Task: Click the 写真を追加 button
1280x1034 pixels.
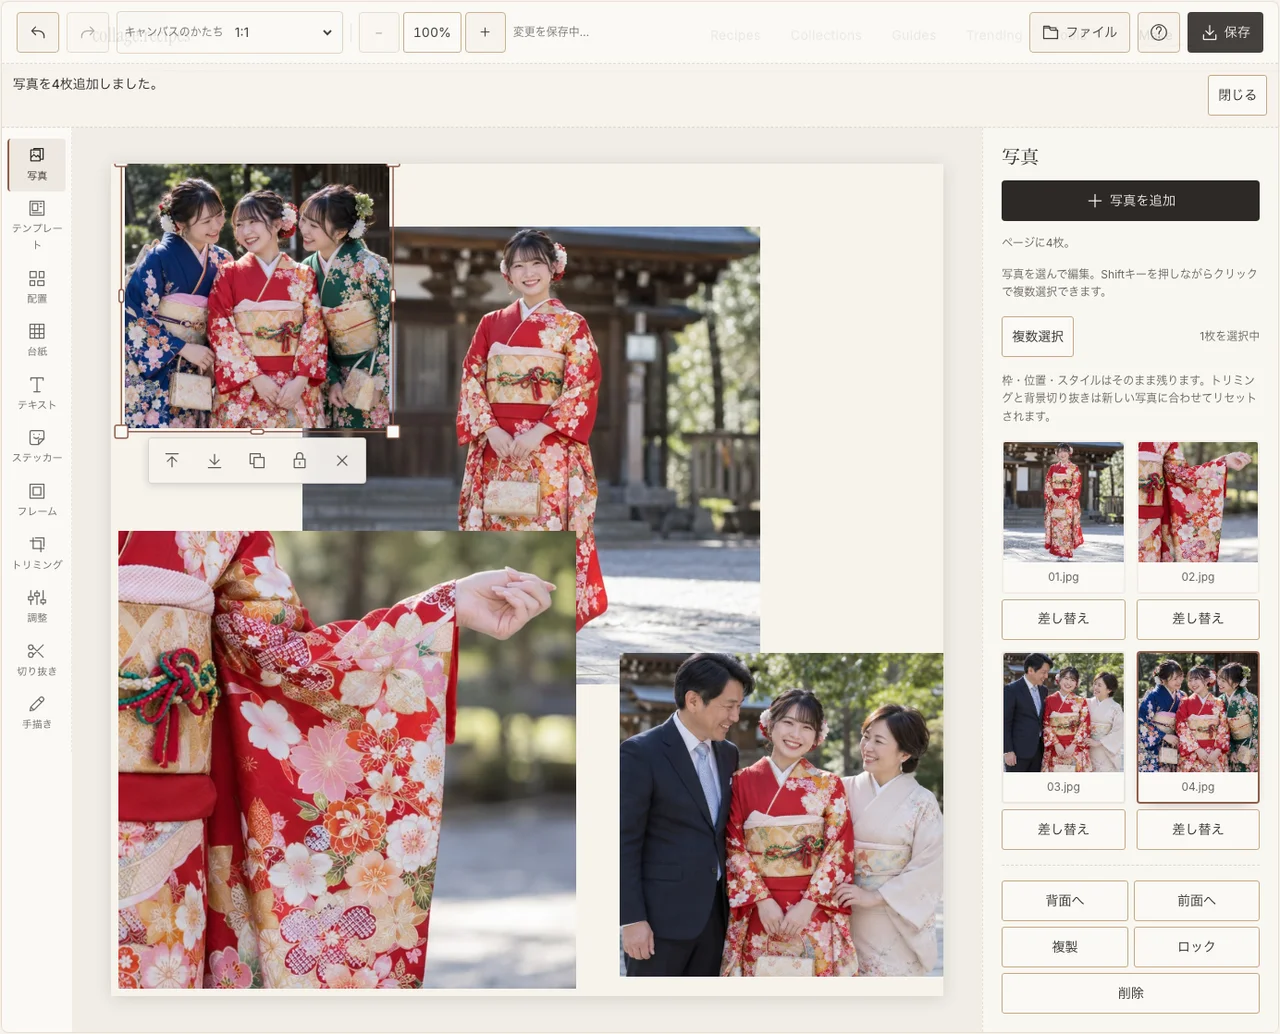Action: [1130, 201]
